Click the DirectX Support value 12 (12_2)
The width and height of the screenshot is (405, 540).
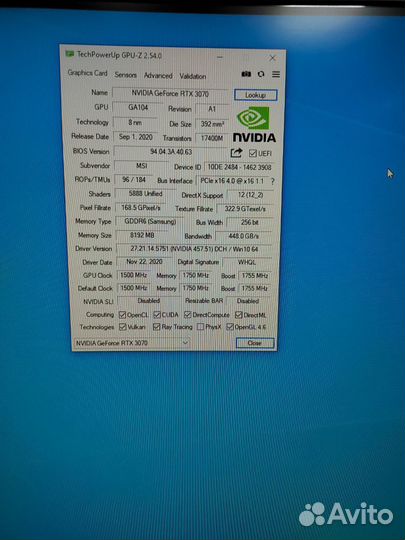click(x=250, y=195)
